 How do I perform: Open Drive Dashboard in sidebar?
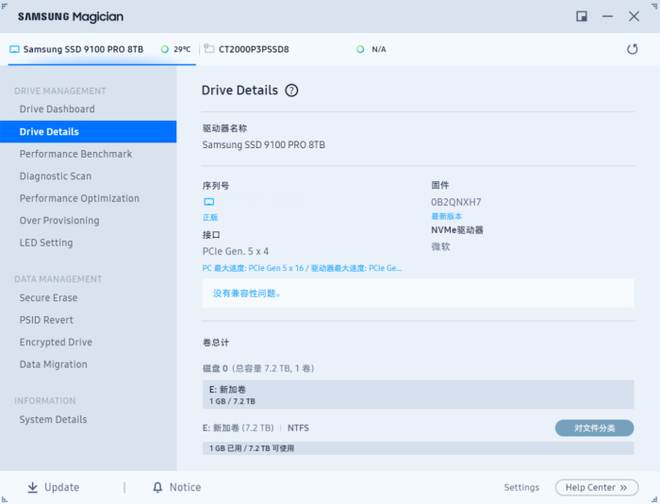pos(57,109)
